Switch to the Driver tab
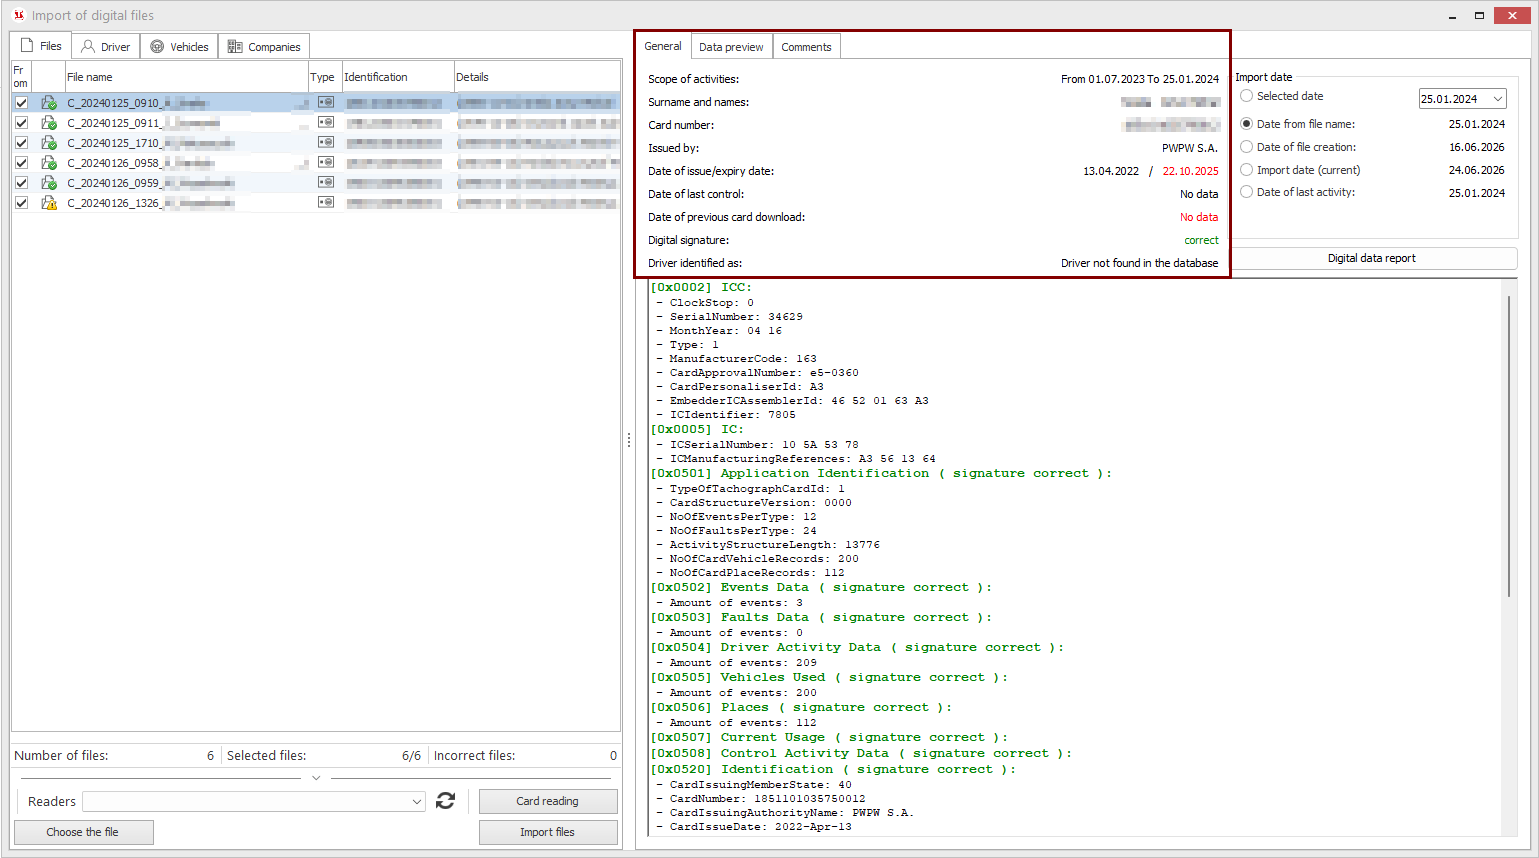The height and width of the screenshot is (858, 1539). point(105,46)
